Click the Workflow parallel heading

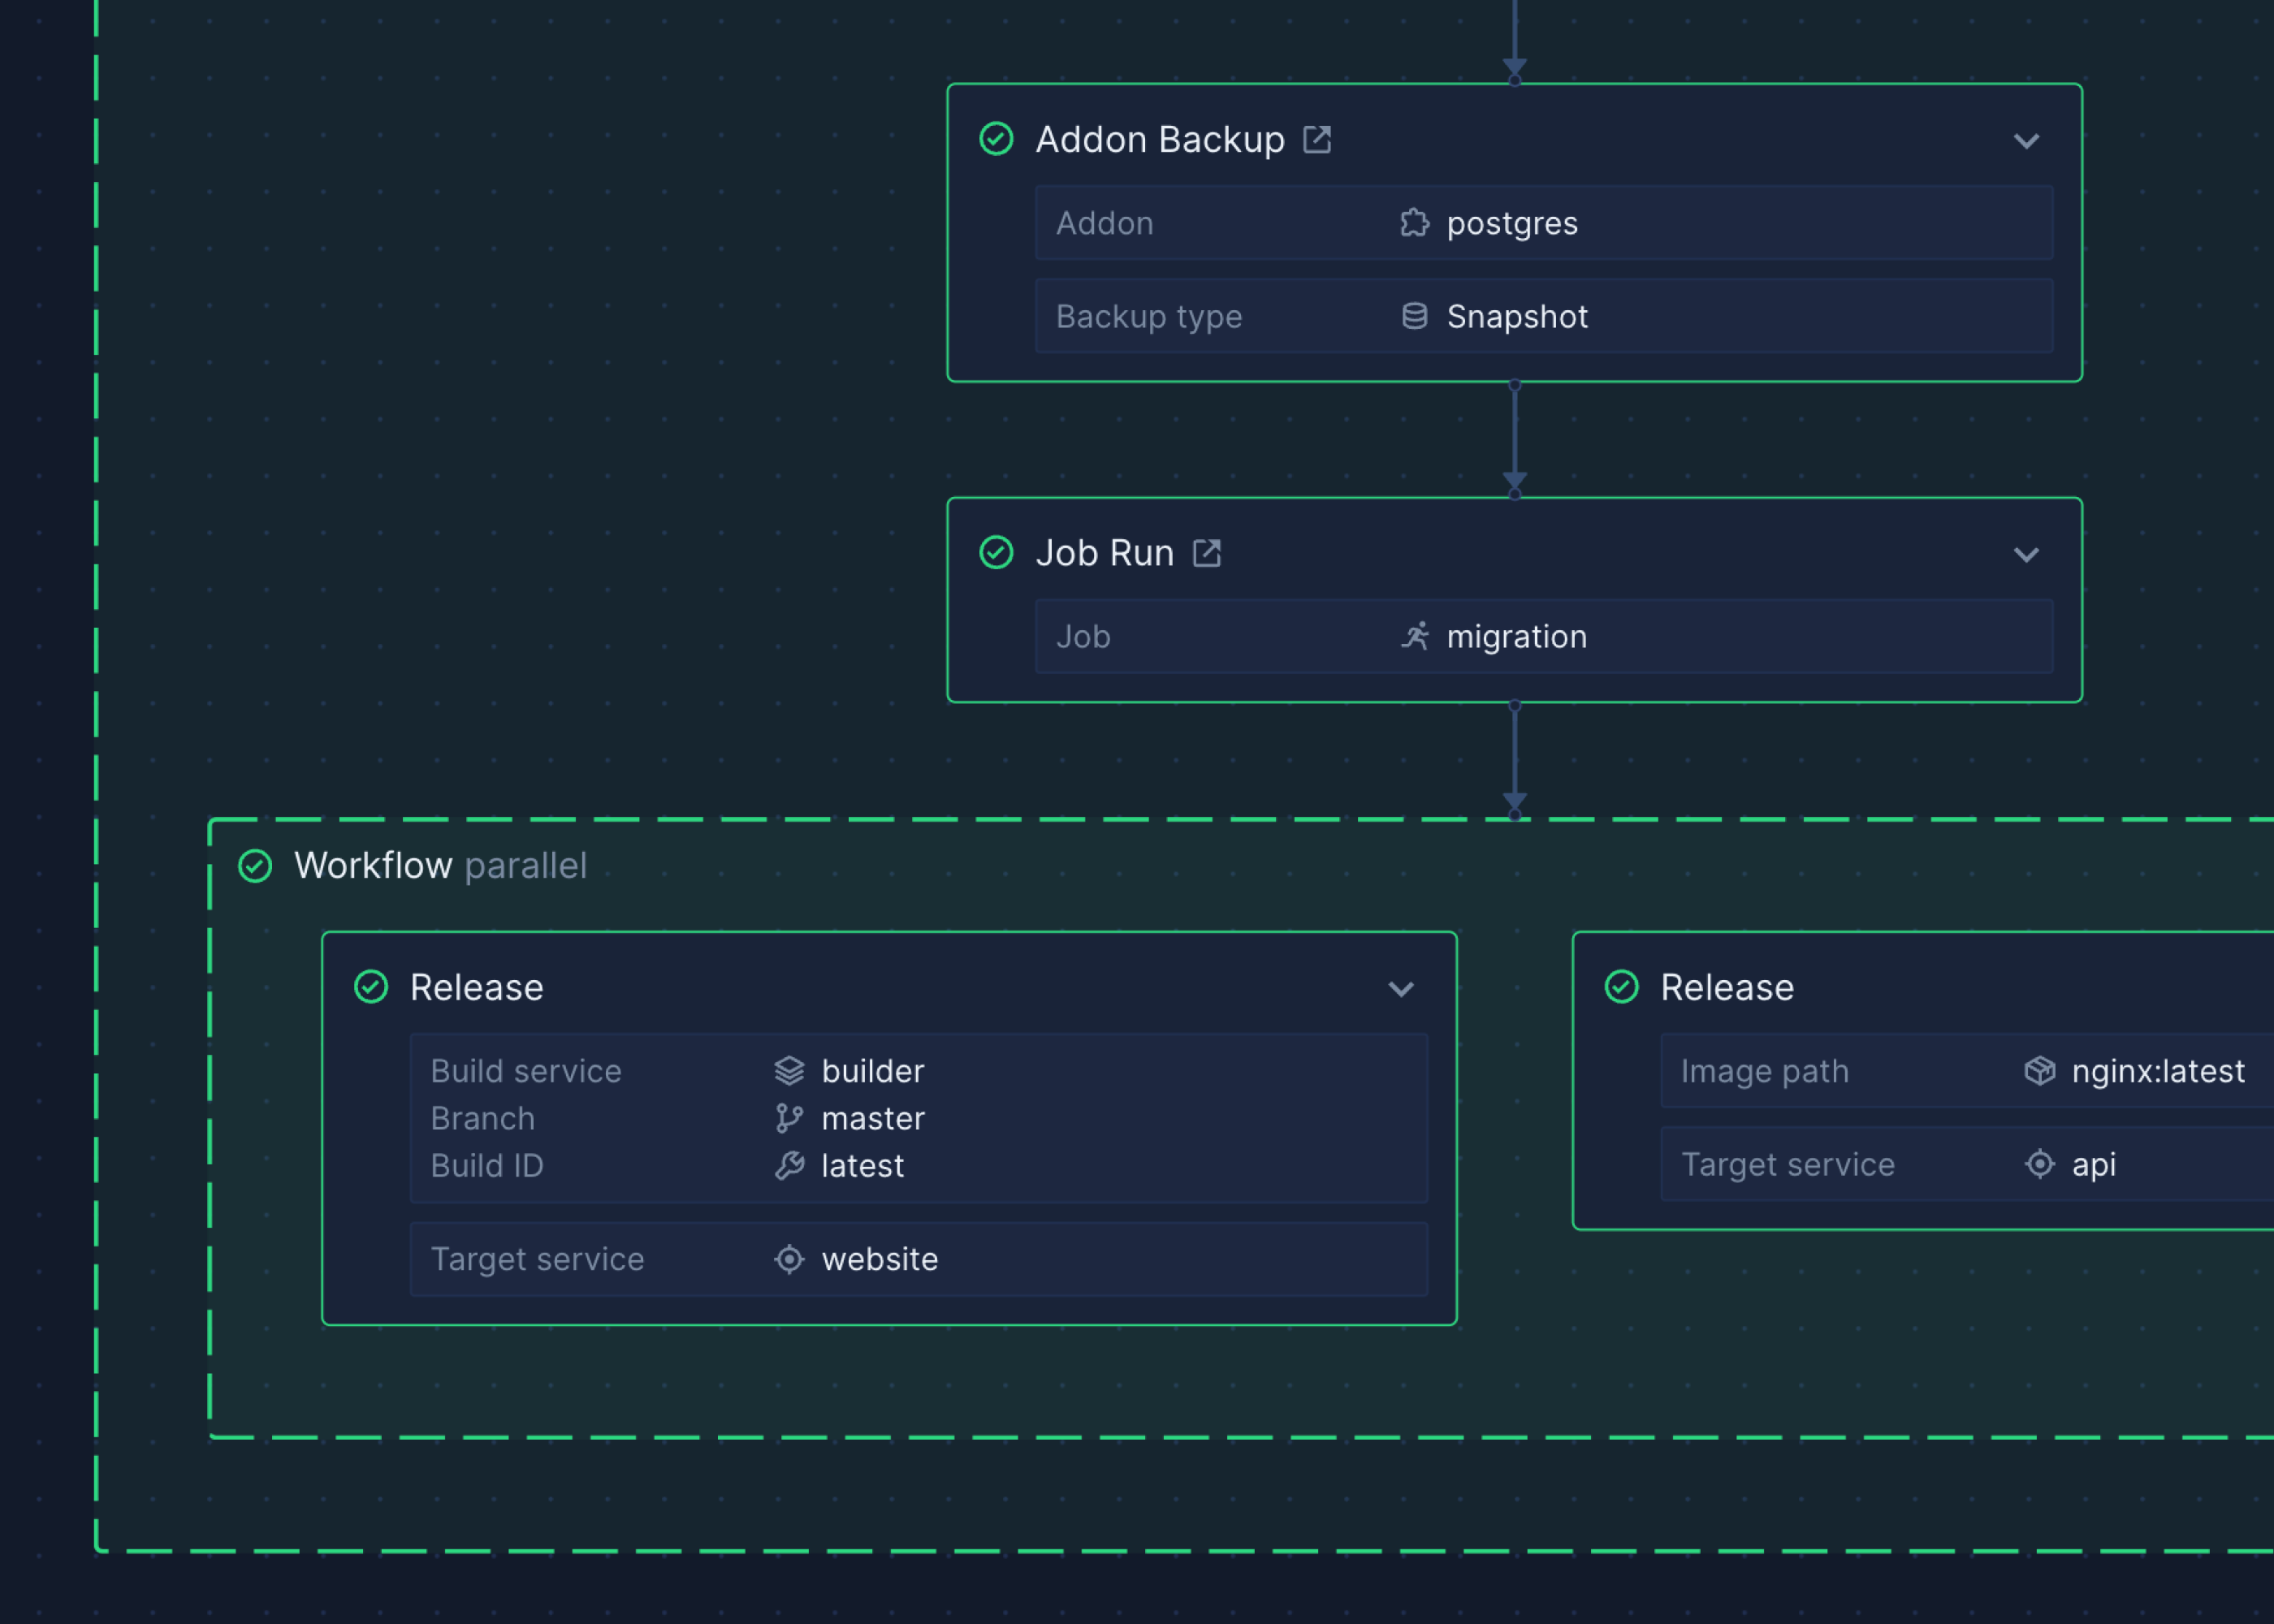pyautogui.click(x=440, y=866)
